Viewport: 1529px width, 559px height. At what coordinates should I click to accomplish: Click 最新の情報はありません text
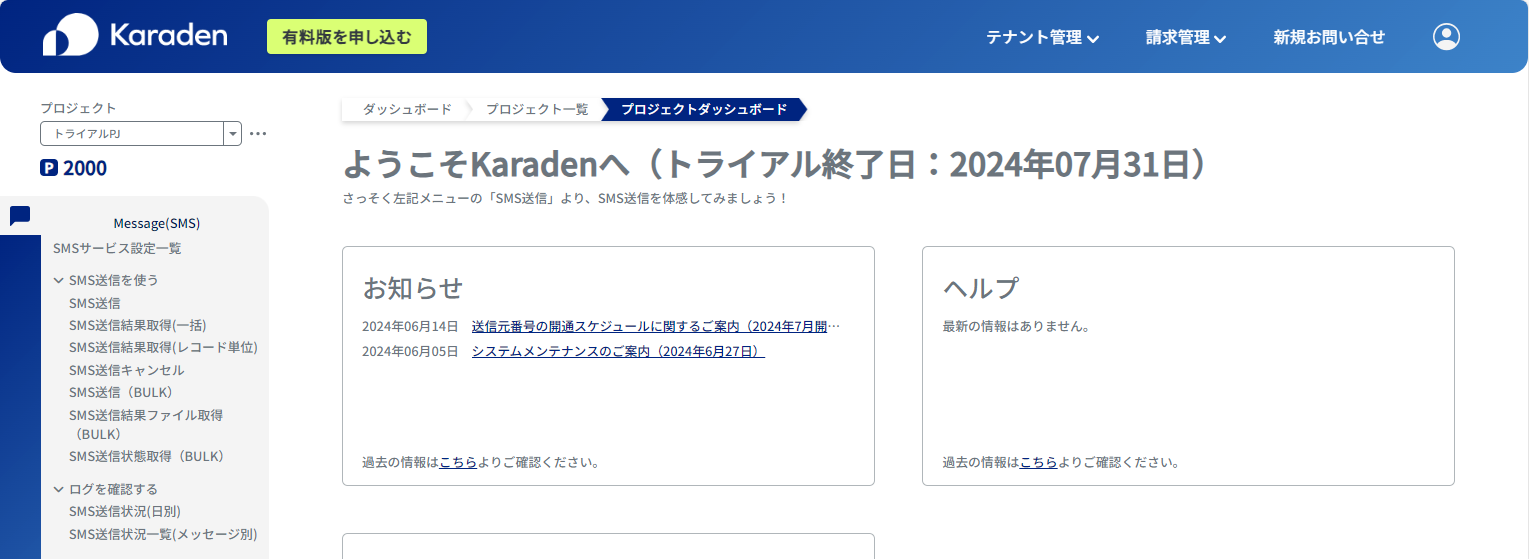tap(1016, 326)
